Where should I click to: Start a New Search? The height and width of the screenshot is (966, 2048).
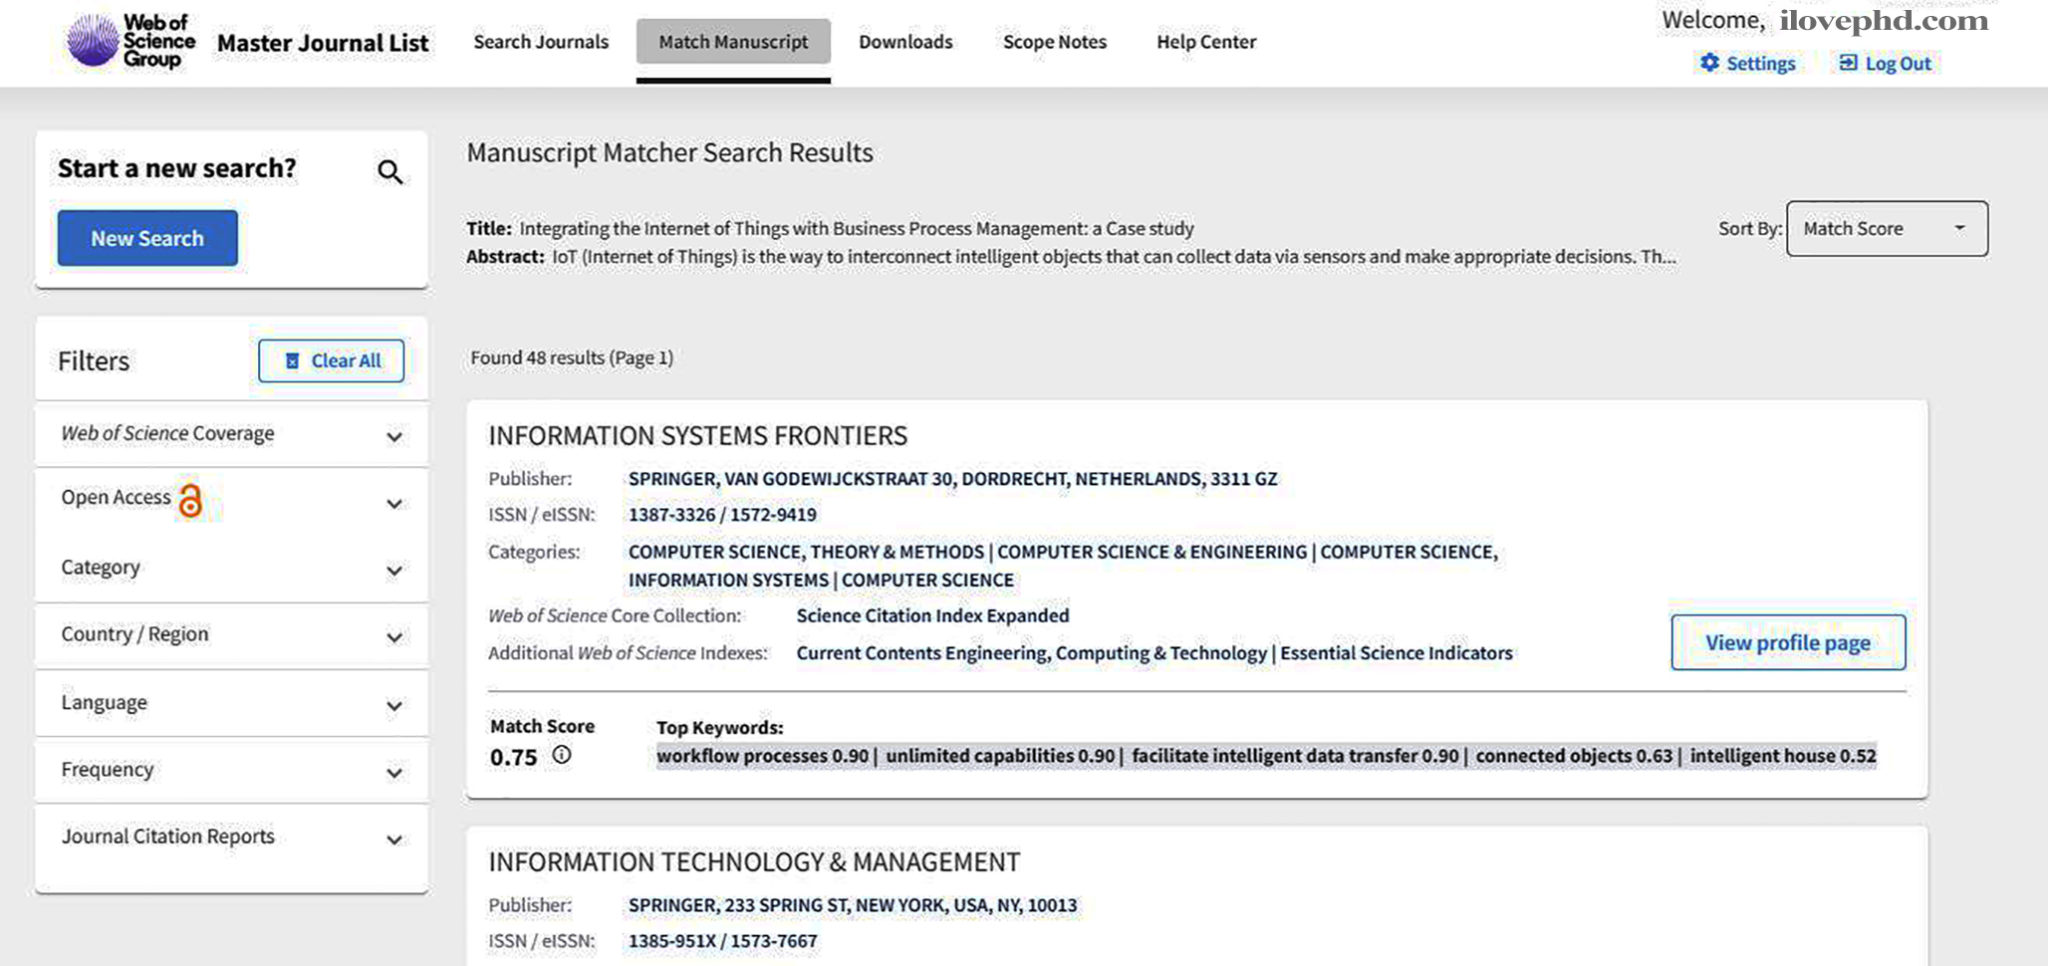coord(147,238)
